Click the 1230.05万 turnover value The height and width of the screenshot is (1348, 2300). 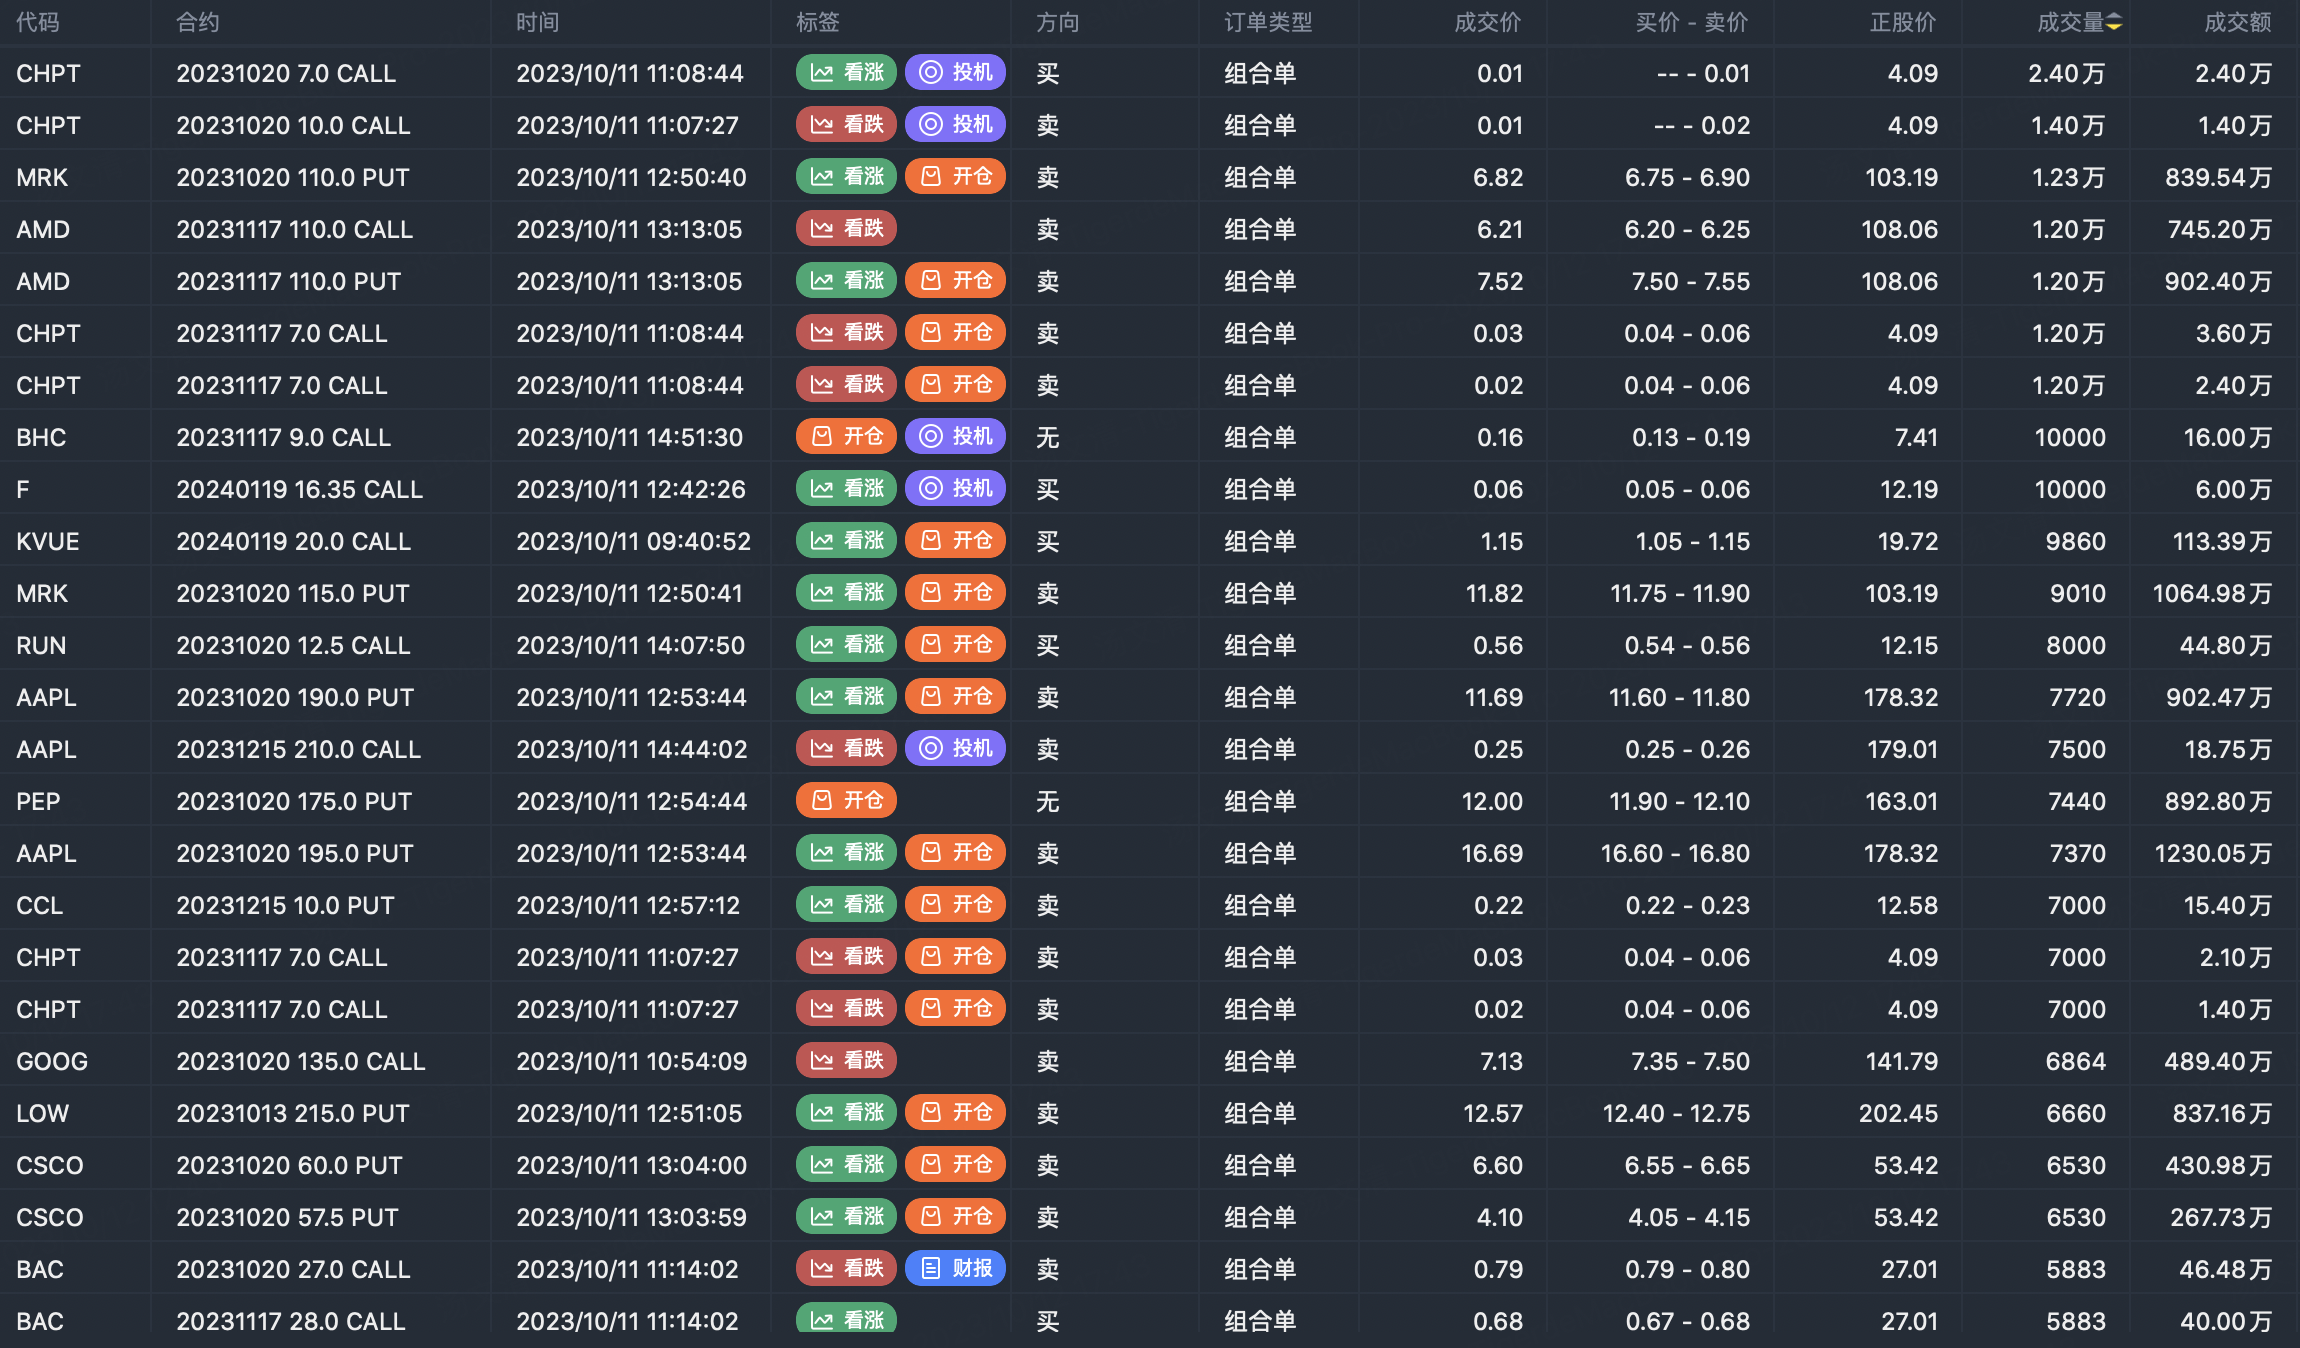(2213, 853)
